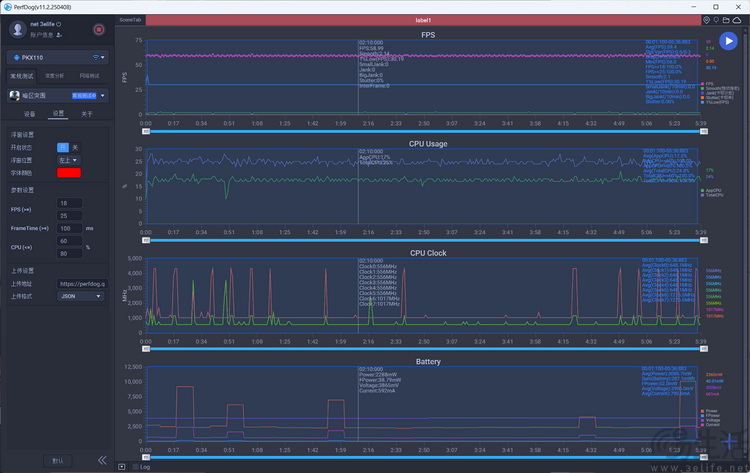The width and height of the screenshot is (750, 473).
Task: Click the user avatar icon
Action: coord(18,29)
